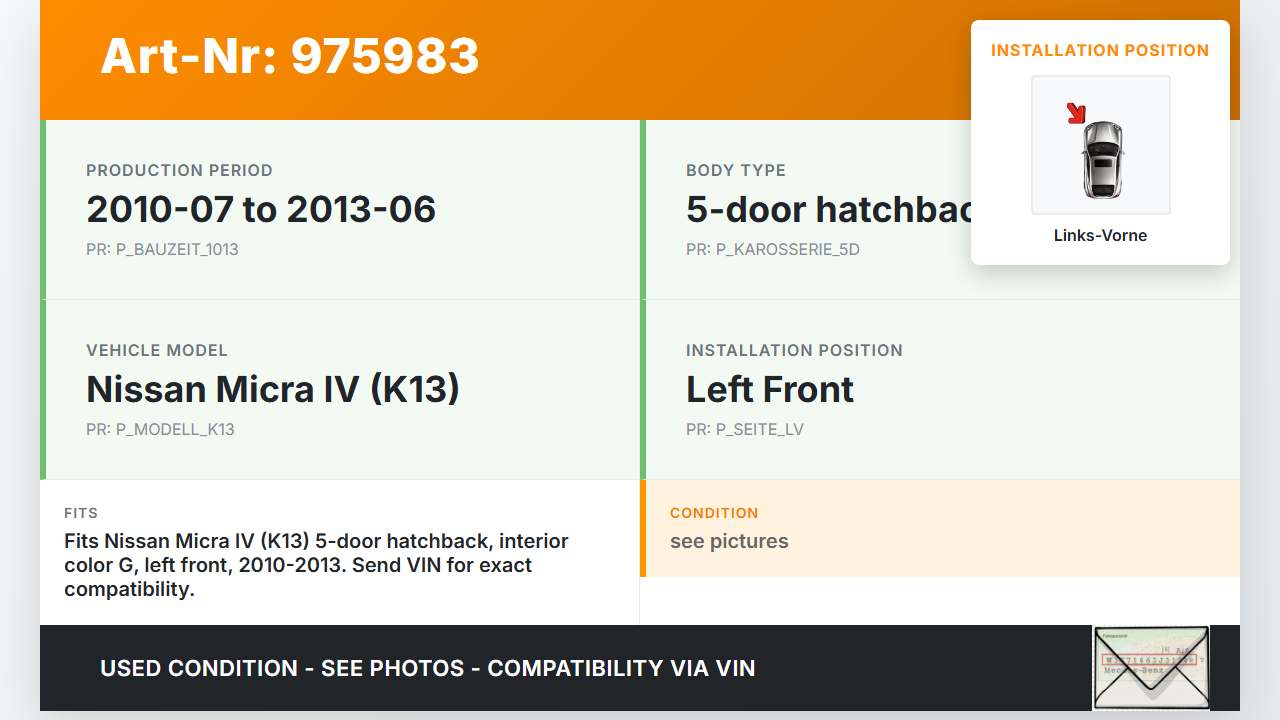Click the PR: P_BAUZEIT_1013 code
This screenshot has height=720, width=1280.
[x=162, y=249]
